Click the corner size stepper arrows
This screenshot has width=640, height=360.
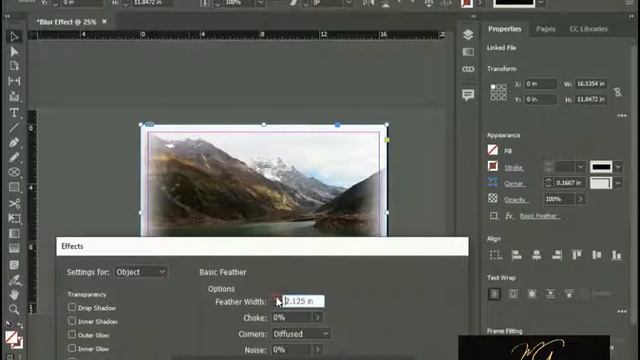tap(548, 183)
